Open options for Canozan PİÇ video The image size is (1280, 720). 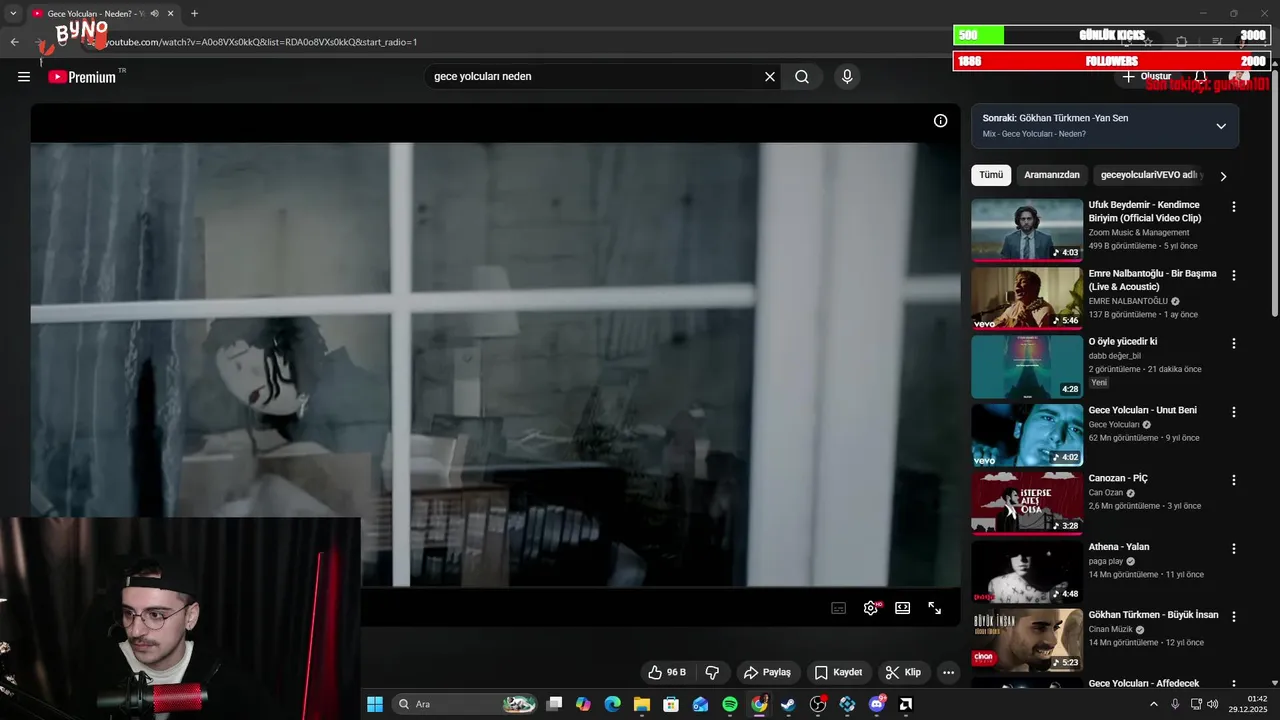1233,480
